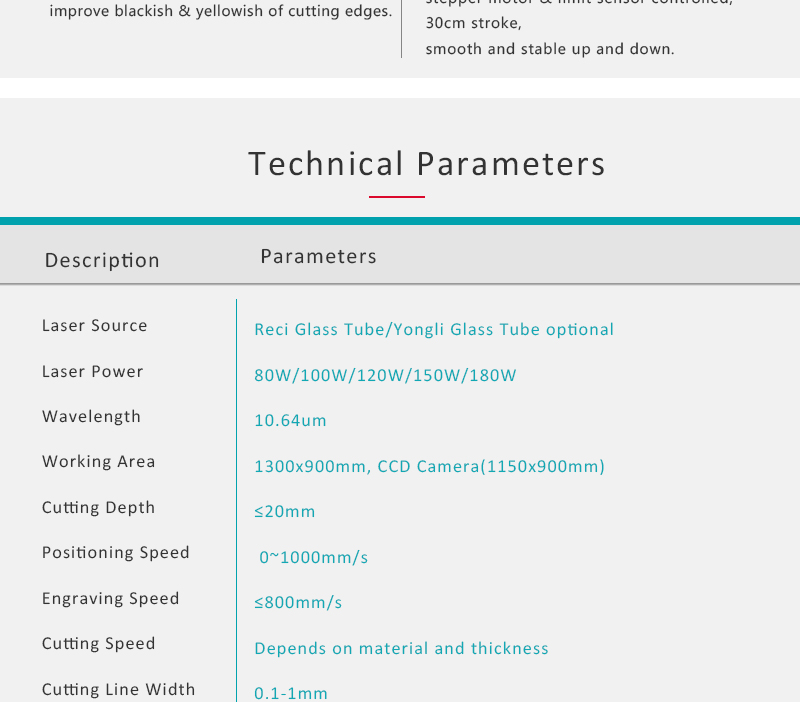Click the Wavelength label
Screen dimensions: 800x702
91,416
